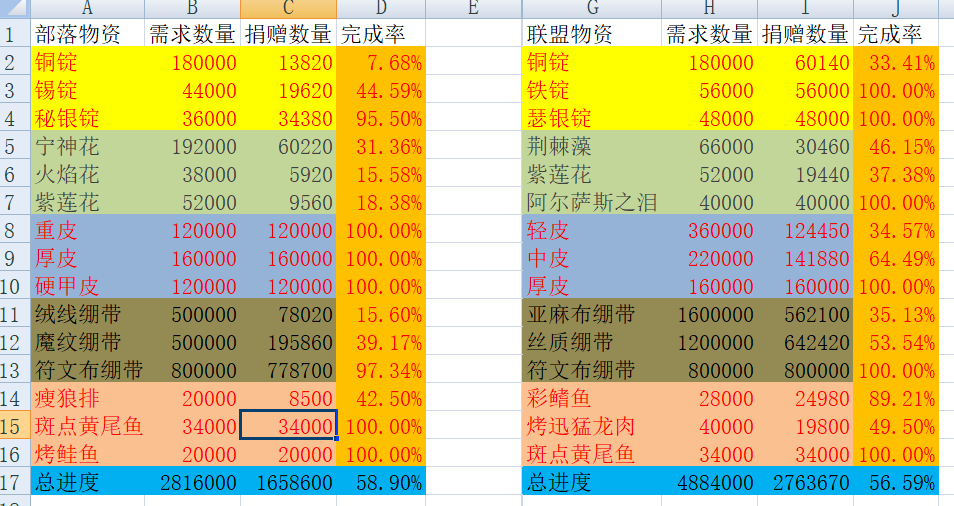Select the highlighted column C header

pyautogui.click(x=288, y=9)
